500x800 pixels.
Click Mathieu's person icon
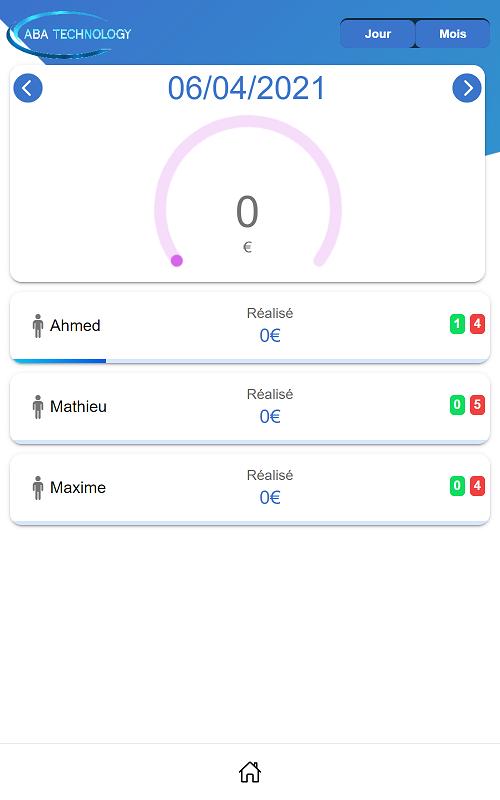pos(38,407)
